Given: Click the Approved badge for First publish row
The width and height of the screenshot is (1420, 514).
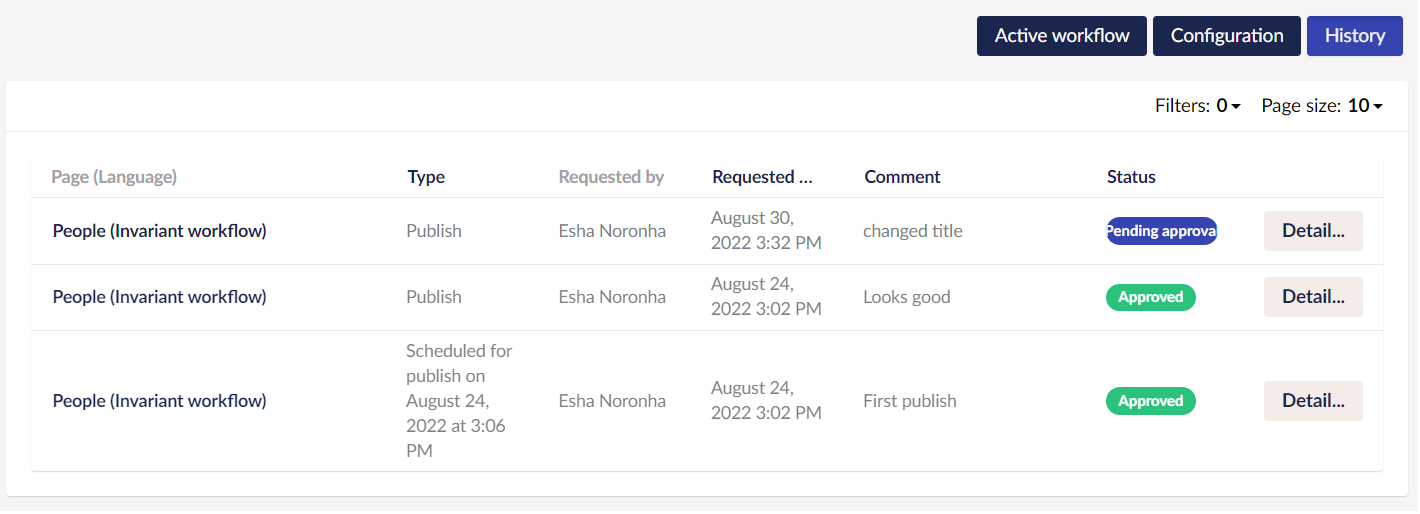Looking at the screenshot, I should (1150, 401).
